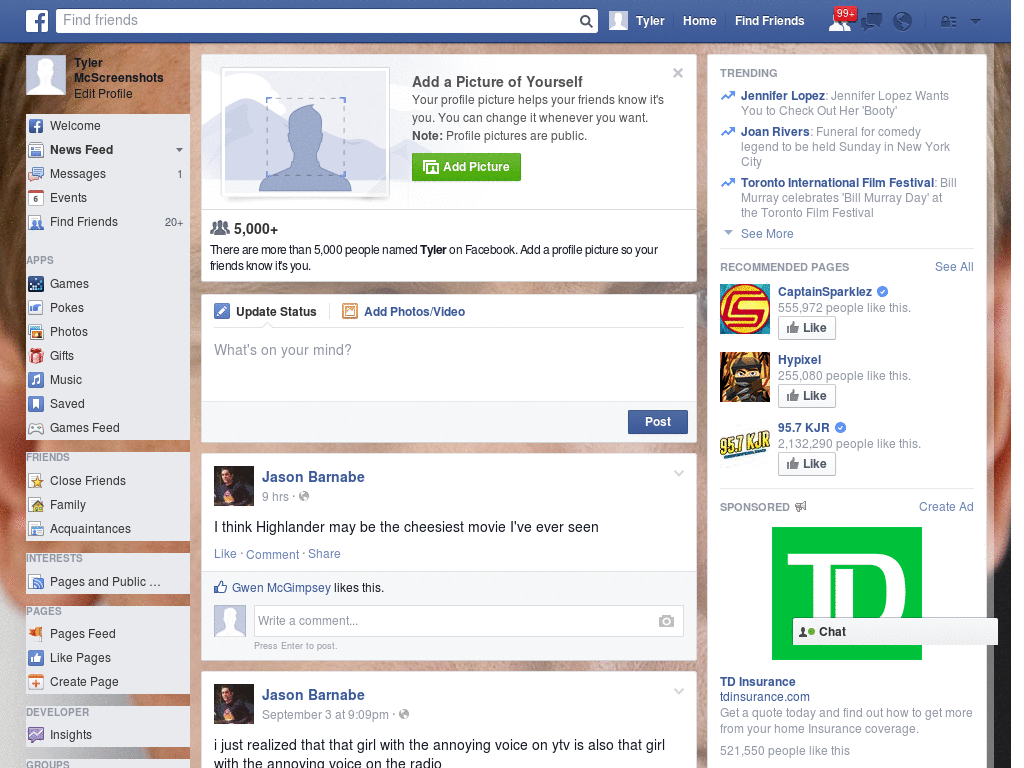Share the Highlander post

324,554
